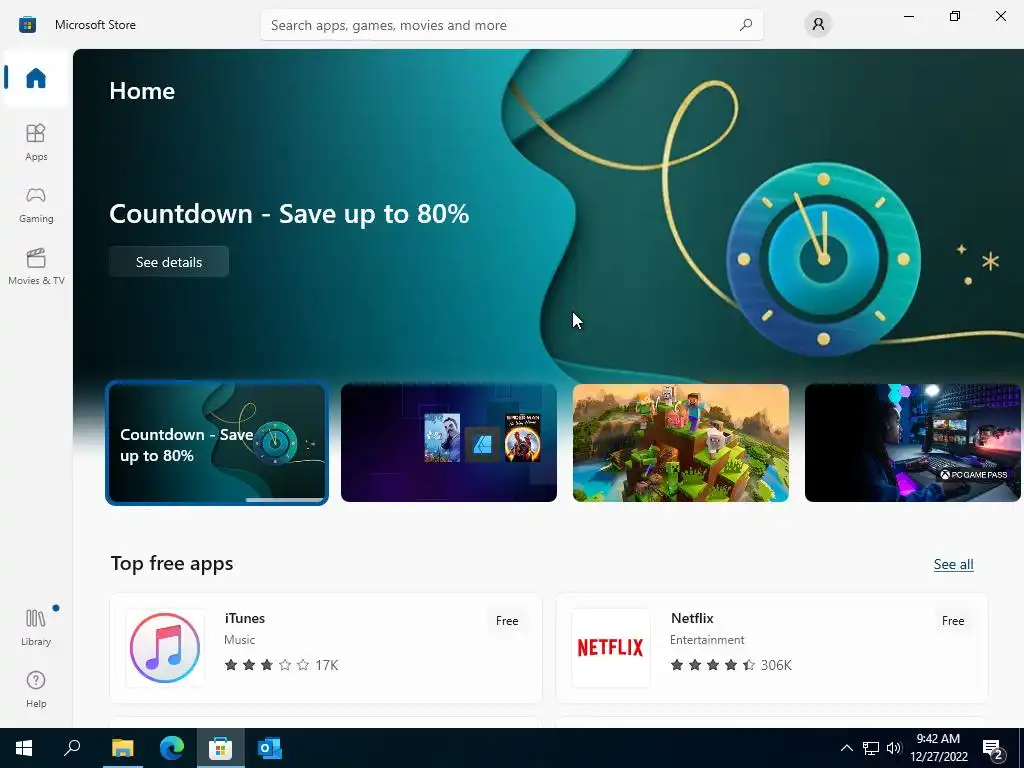
Task: Open the notification center icon
Action: (993, 749)
